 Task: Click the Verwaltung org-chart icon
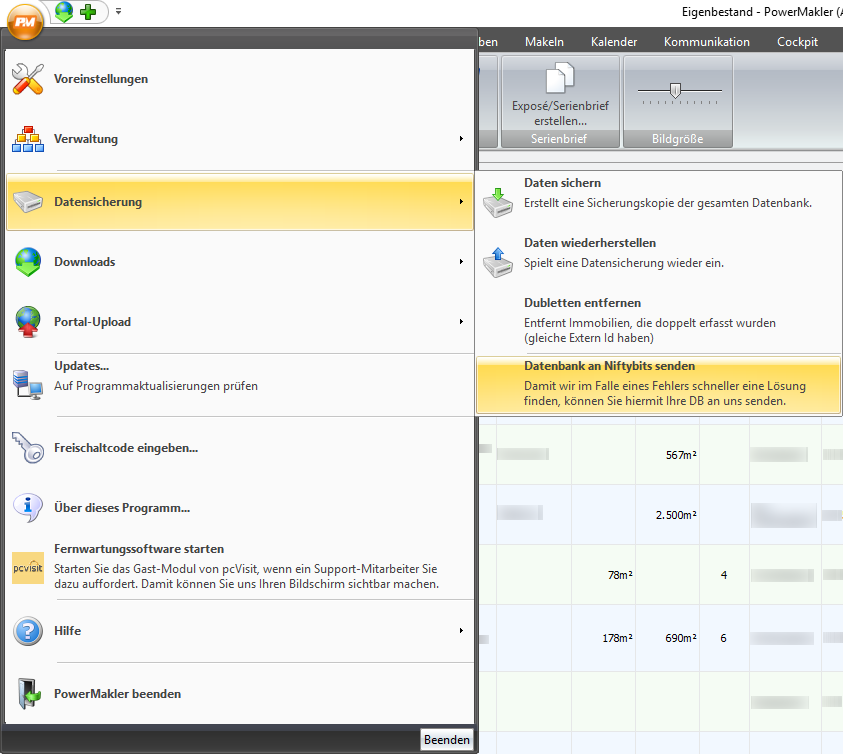point(28,139)
